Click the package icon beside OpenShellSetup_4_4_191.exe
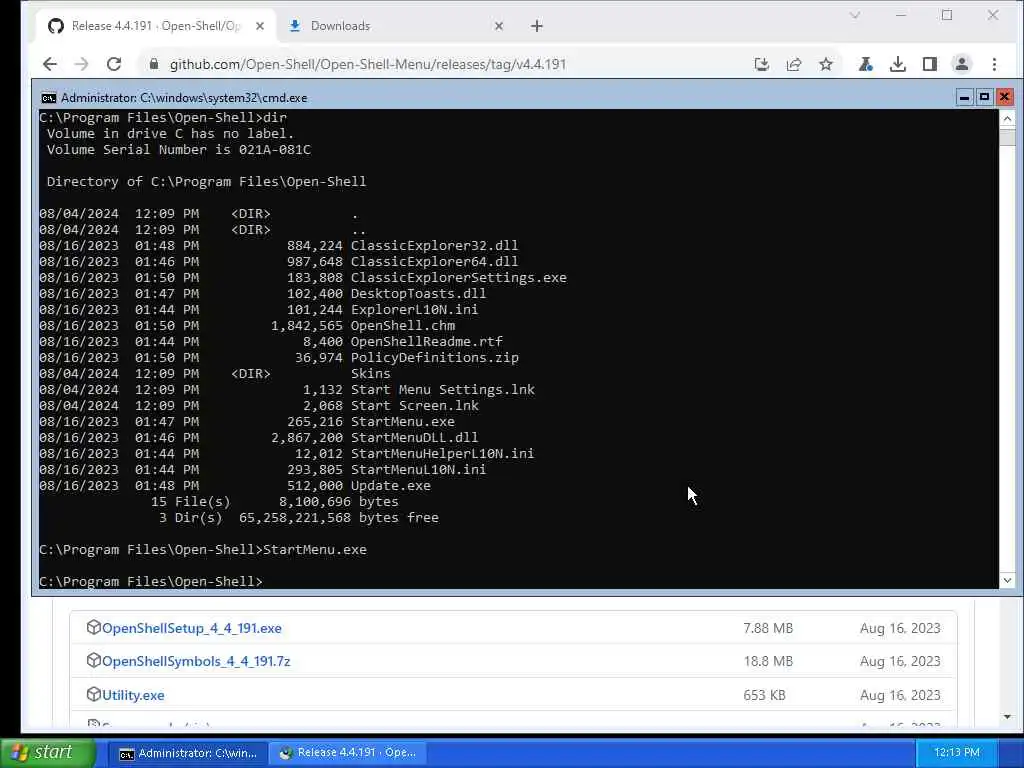The width and height of the screenshot is (1024, 768). [93, 627]
